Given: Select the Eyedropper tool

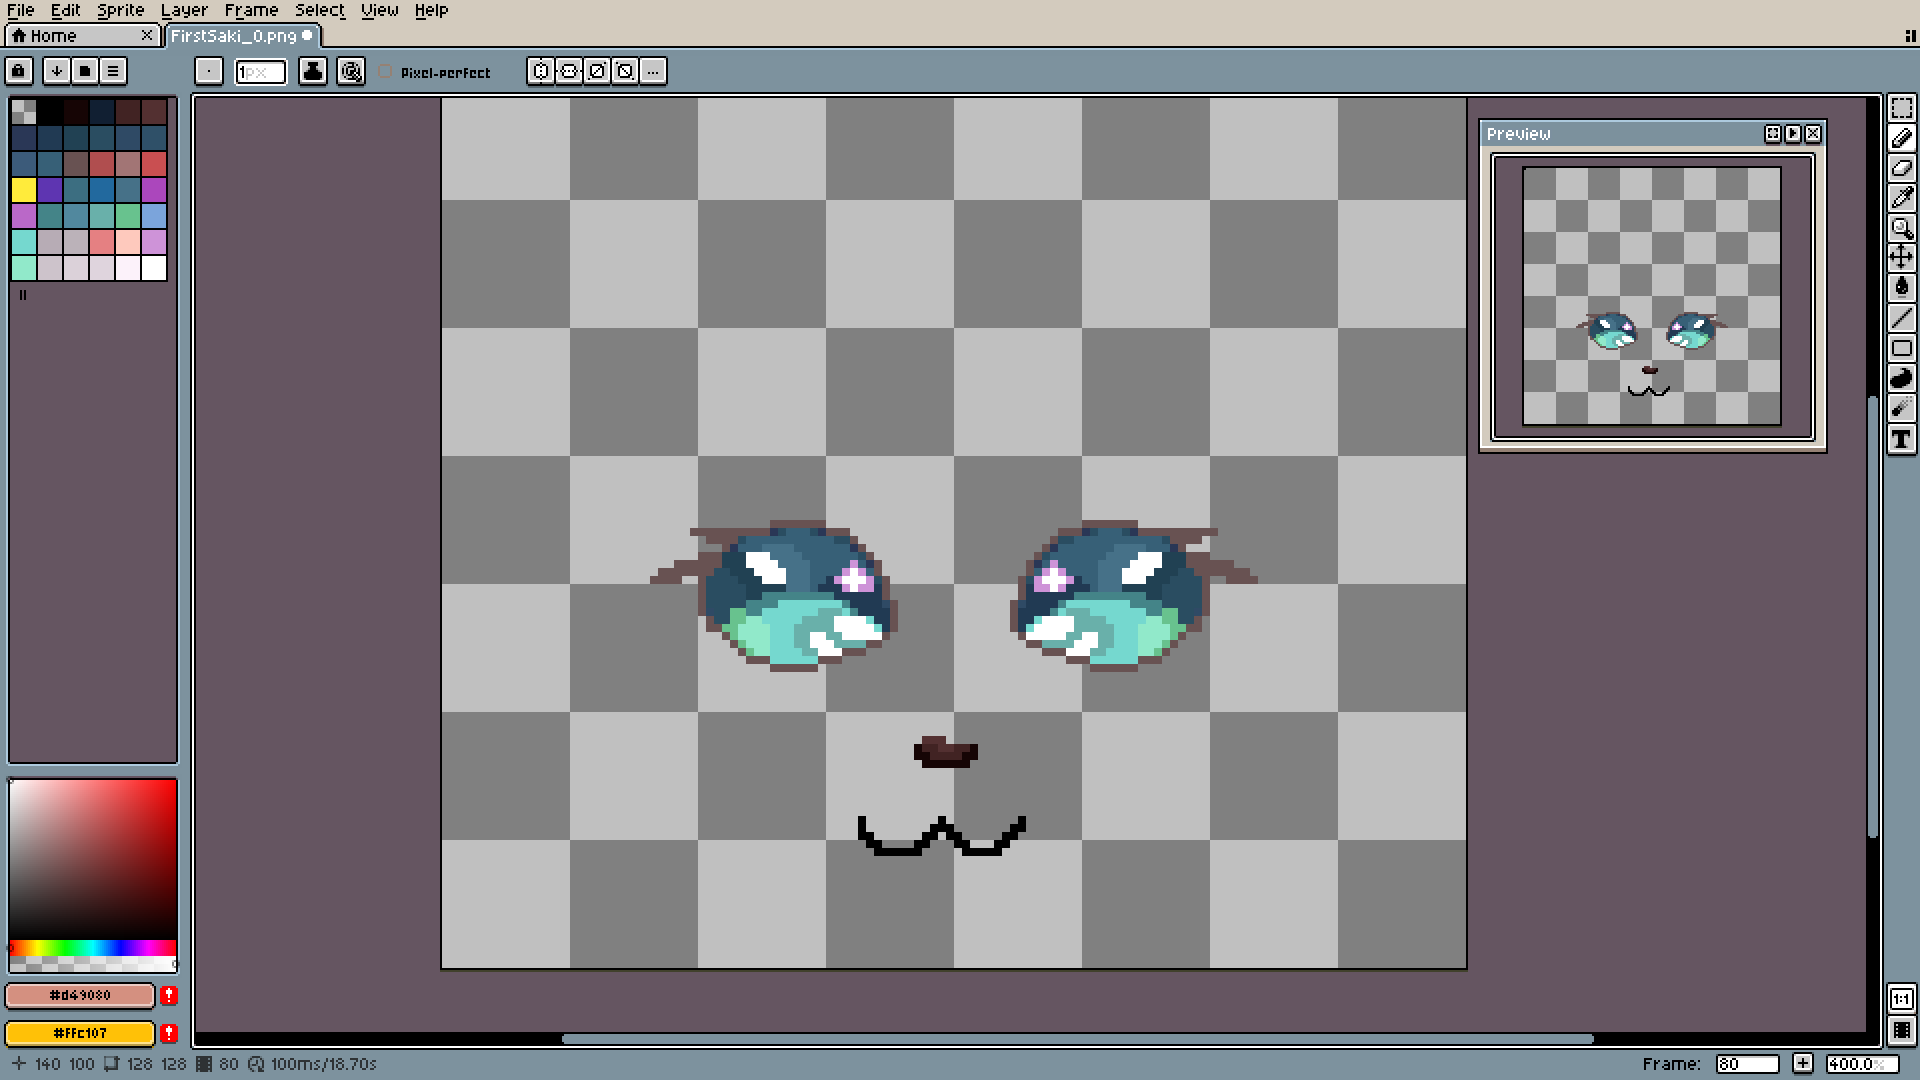Looking at the screenshot, I should [x=1901, y=198].
